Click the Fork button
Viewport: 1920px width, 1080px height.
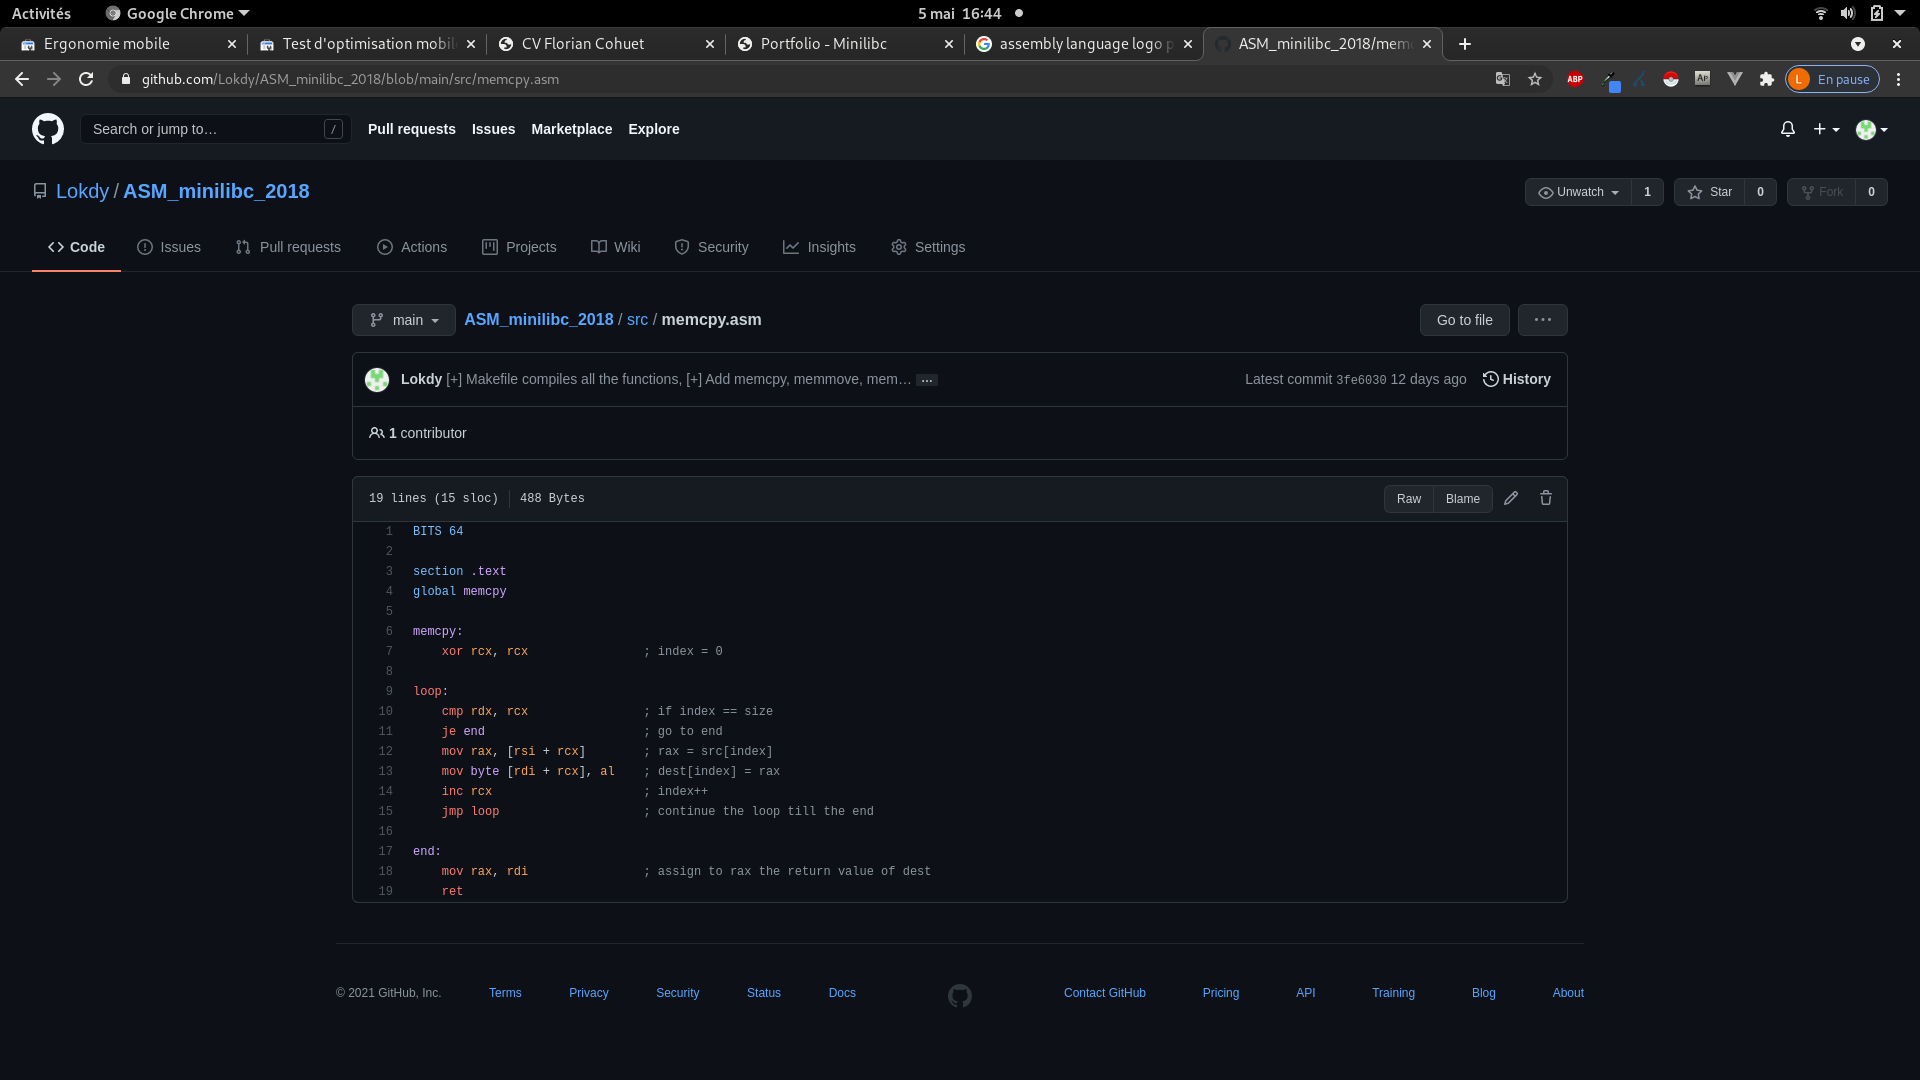[1821, 192]
